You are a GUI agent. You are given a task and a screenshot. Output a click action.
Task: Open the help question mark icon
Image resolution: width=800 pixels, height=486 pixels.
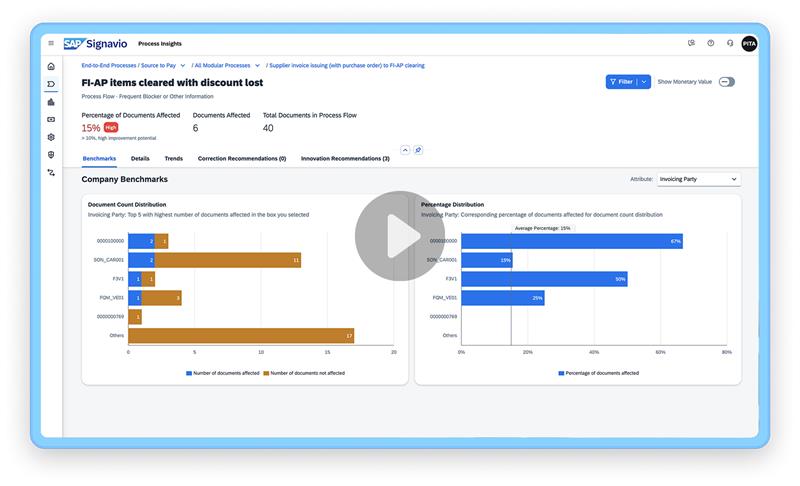coord(711,43)
